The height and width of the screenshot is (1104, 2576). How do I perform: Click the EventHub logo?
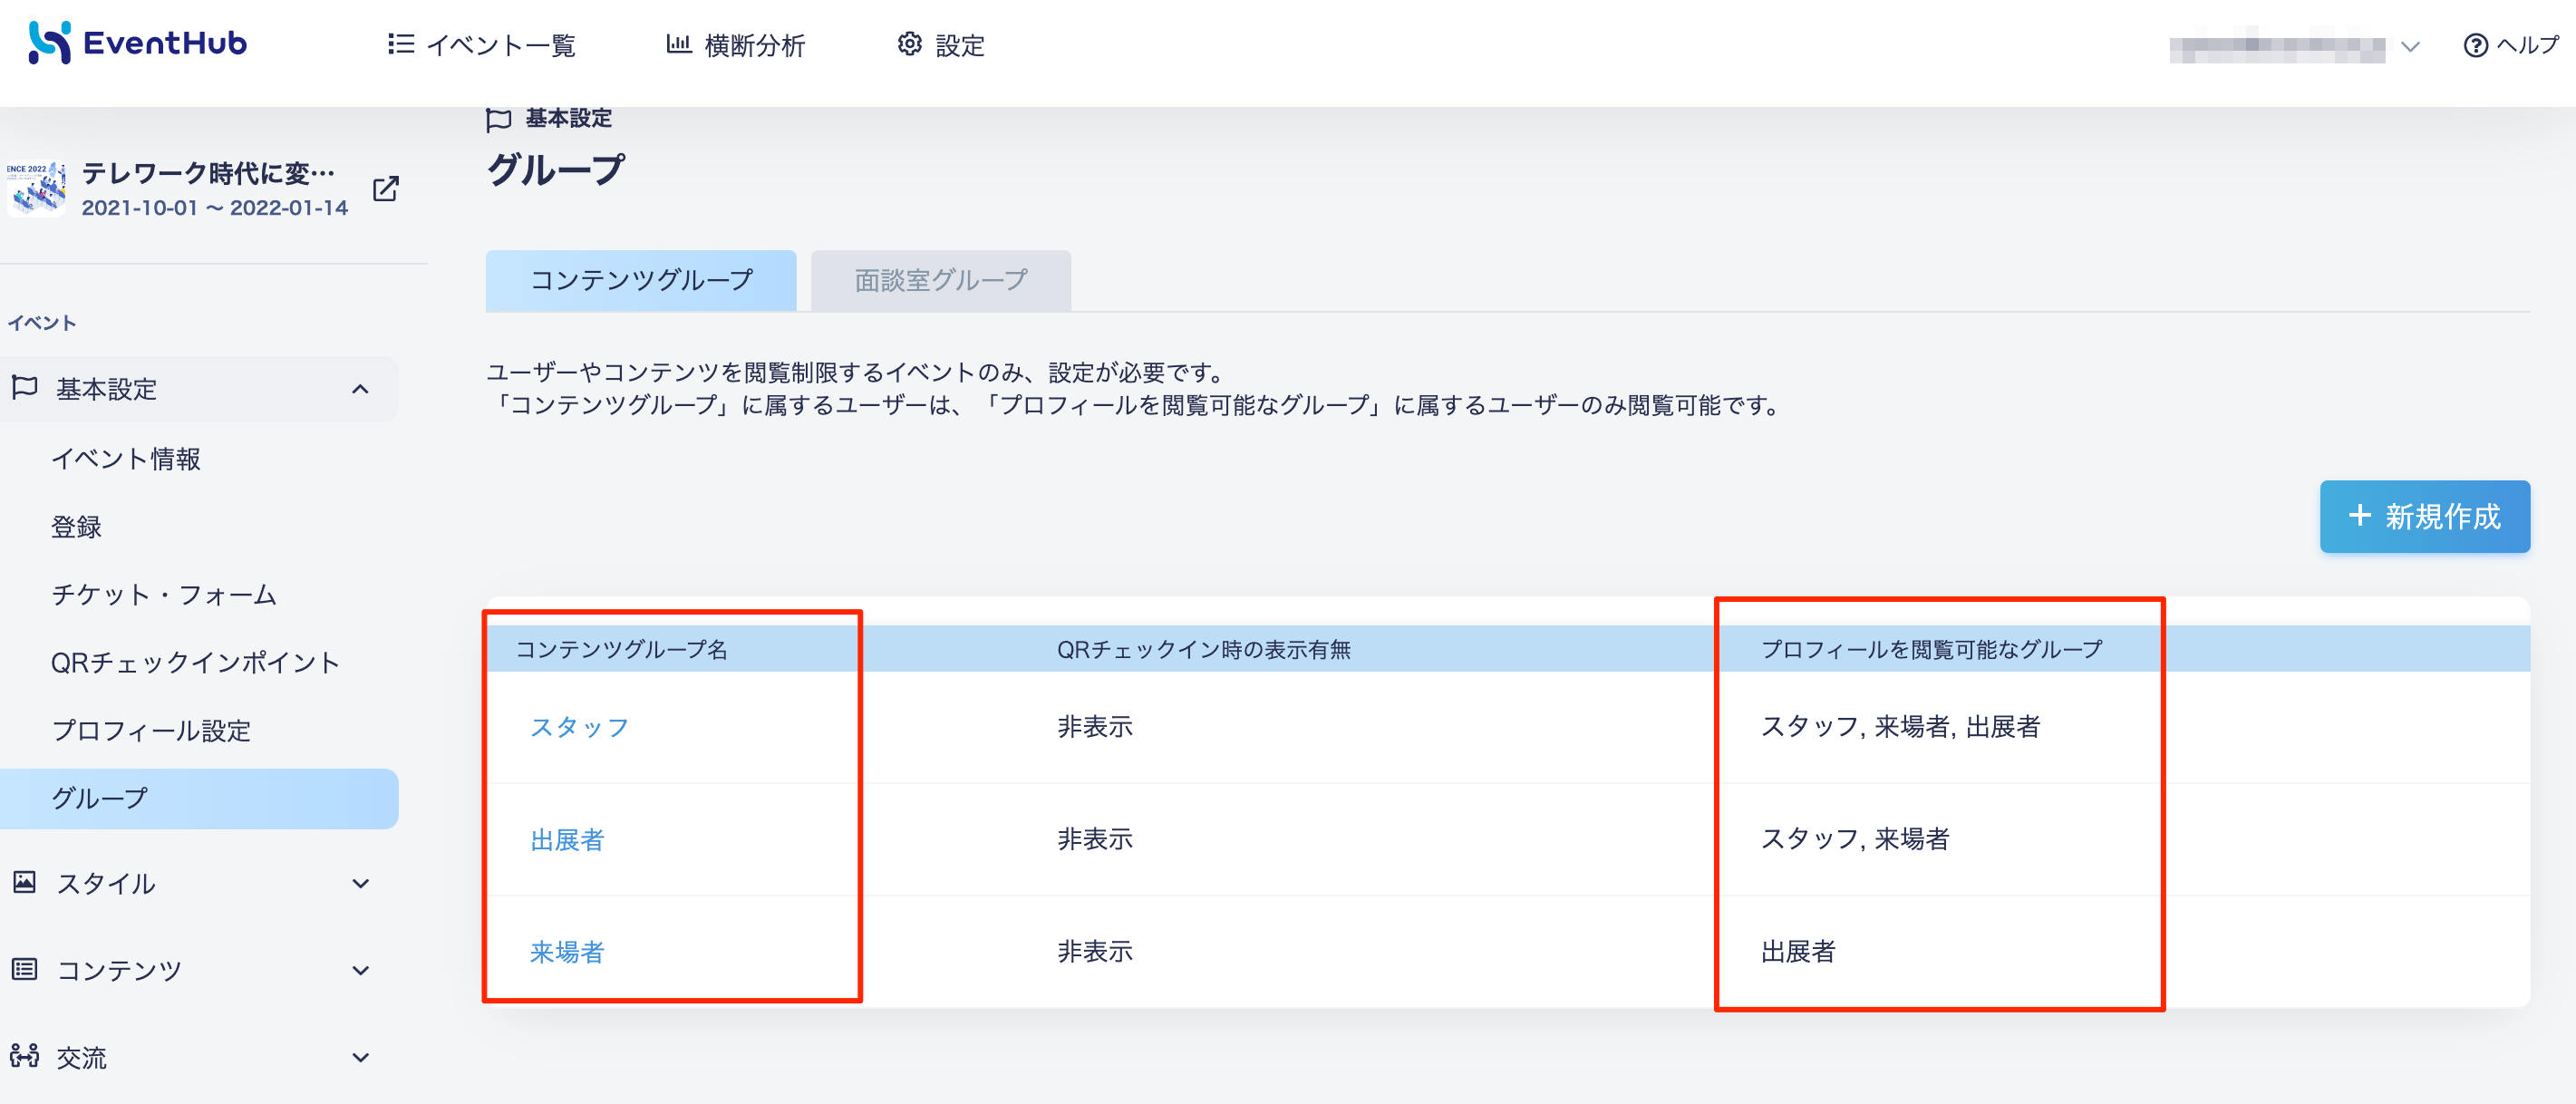137,43
